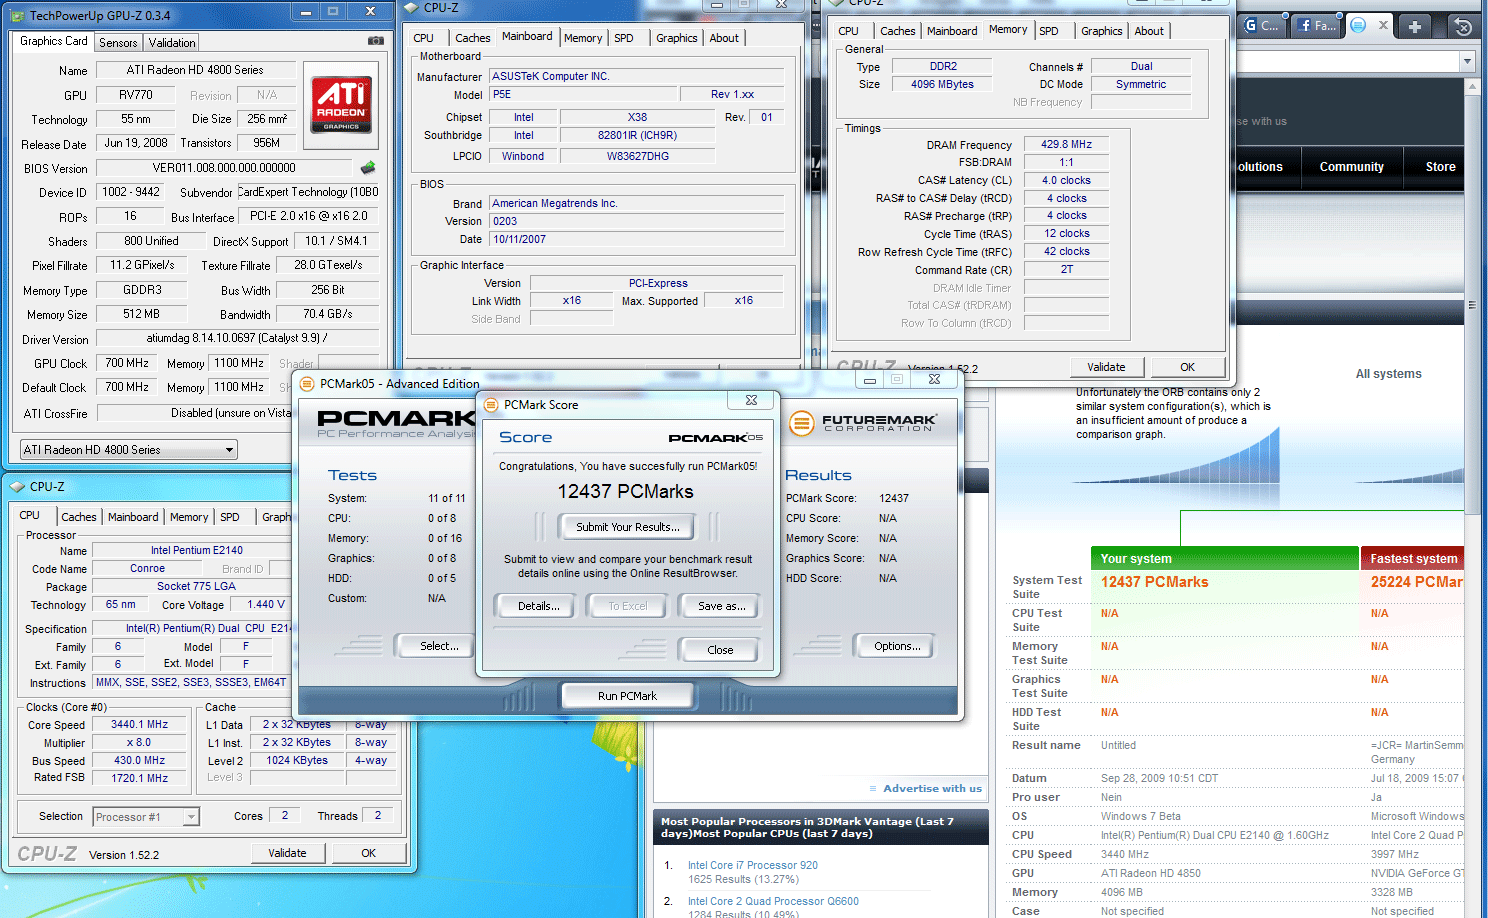The width and height of the screenshot is (1488, 918).
Task: Click the Advertise with us link
Action: [x=932, y=788]
